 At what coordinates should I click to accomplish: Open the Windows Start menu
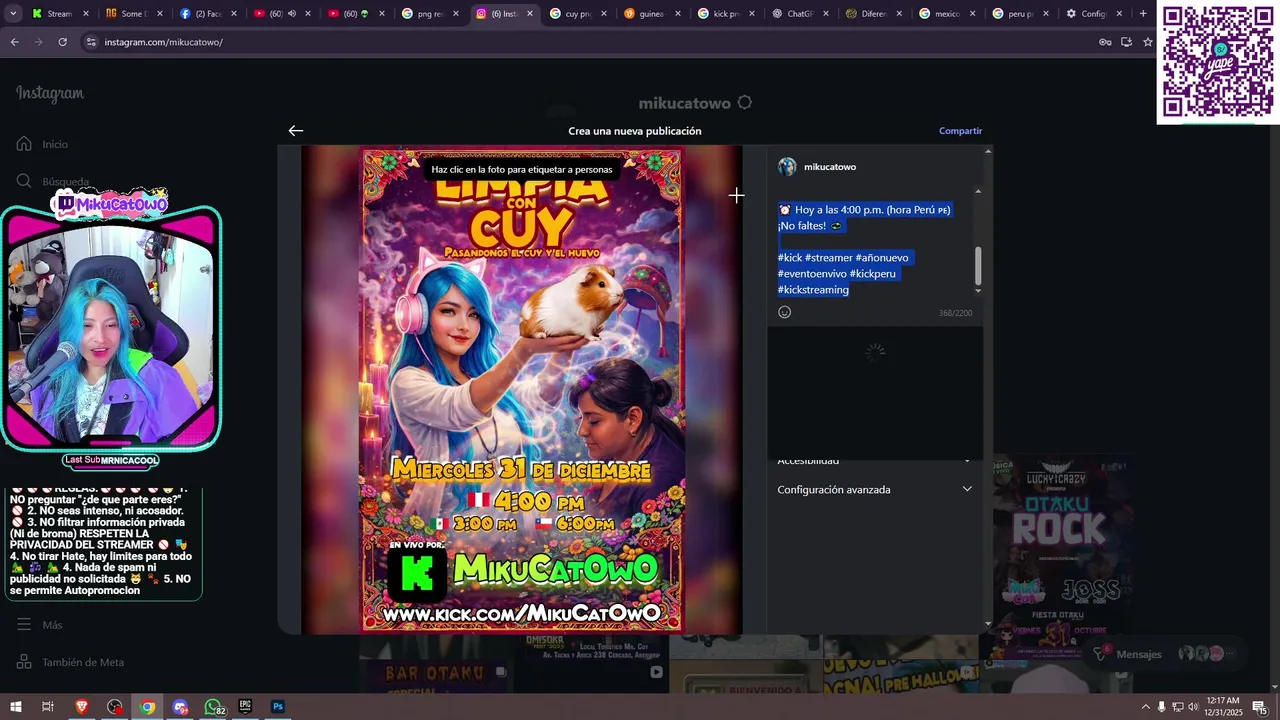(15, 707)
